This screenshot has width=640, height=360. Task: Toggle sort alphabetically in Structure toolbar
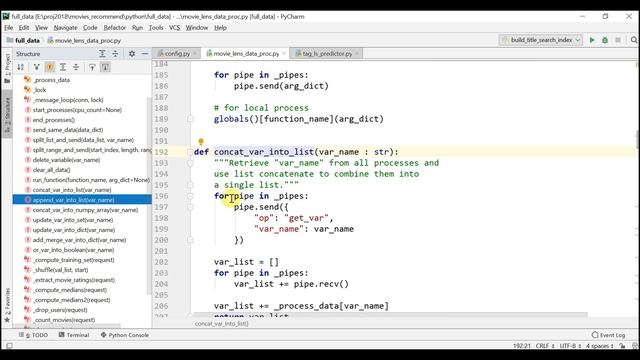(x=20, y=67)
